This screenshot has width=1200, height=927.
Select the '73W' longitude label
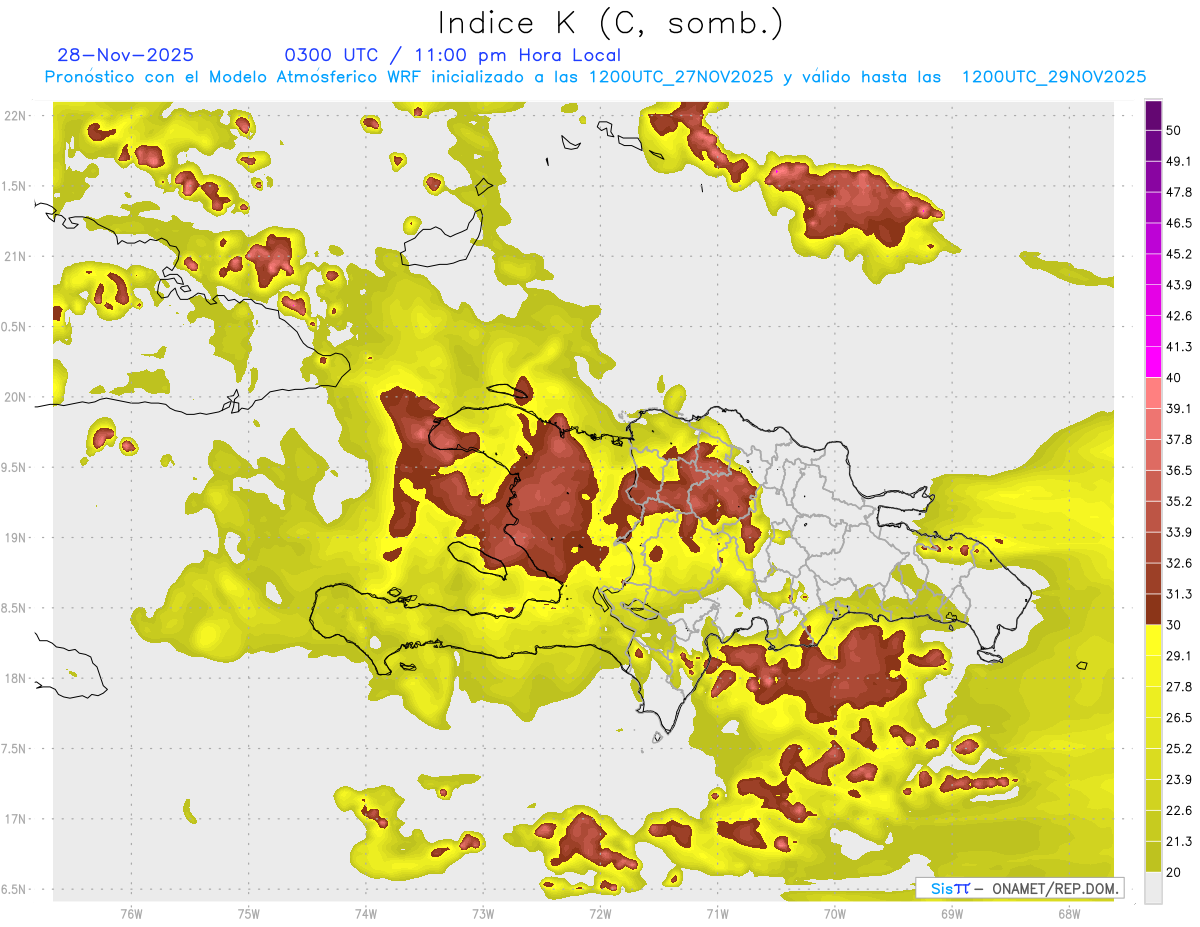click(483, 914)
